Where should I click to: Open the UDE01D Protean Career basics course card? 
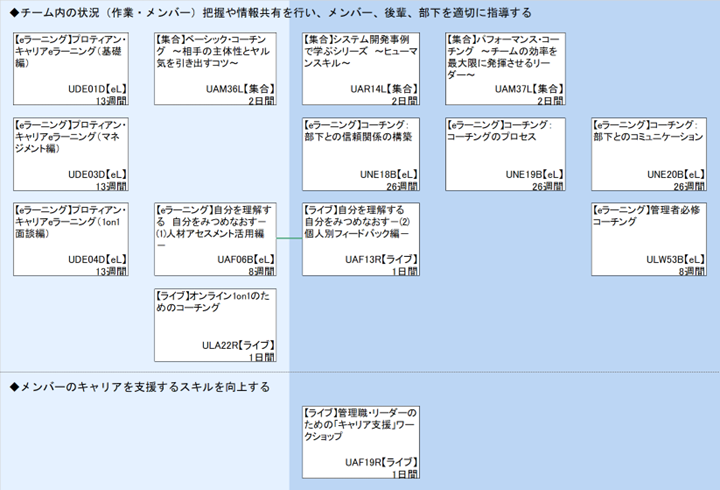pos(71,69)
